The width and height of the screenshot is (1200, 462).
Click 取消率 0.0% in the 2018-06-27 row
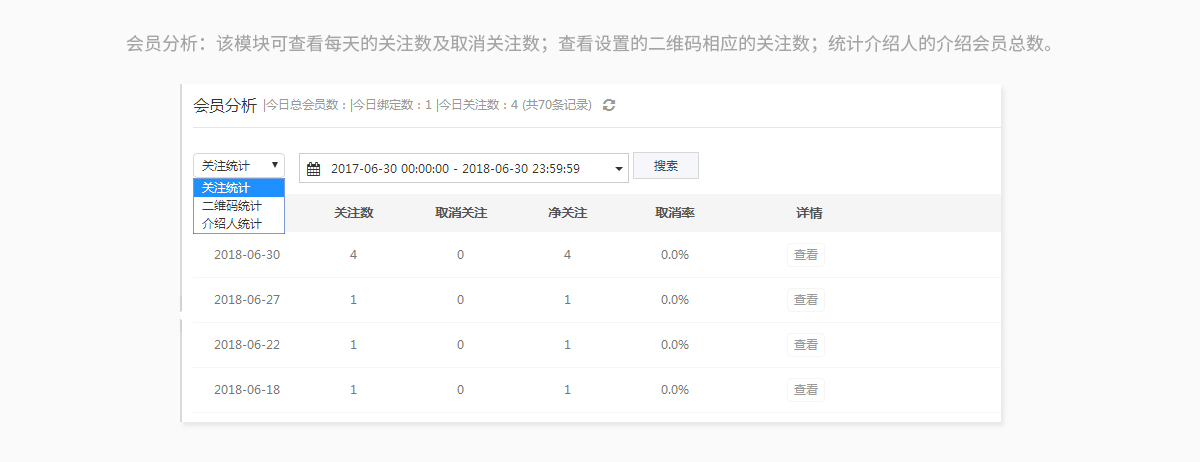pos(675,300)
